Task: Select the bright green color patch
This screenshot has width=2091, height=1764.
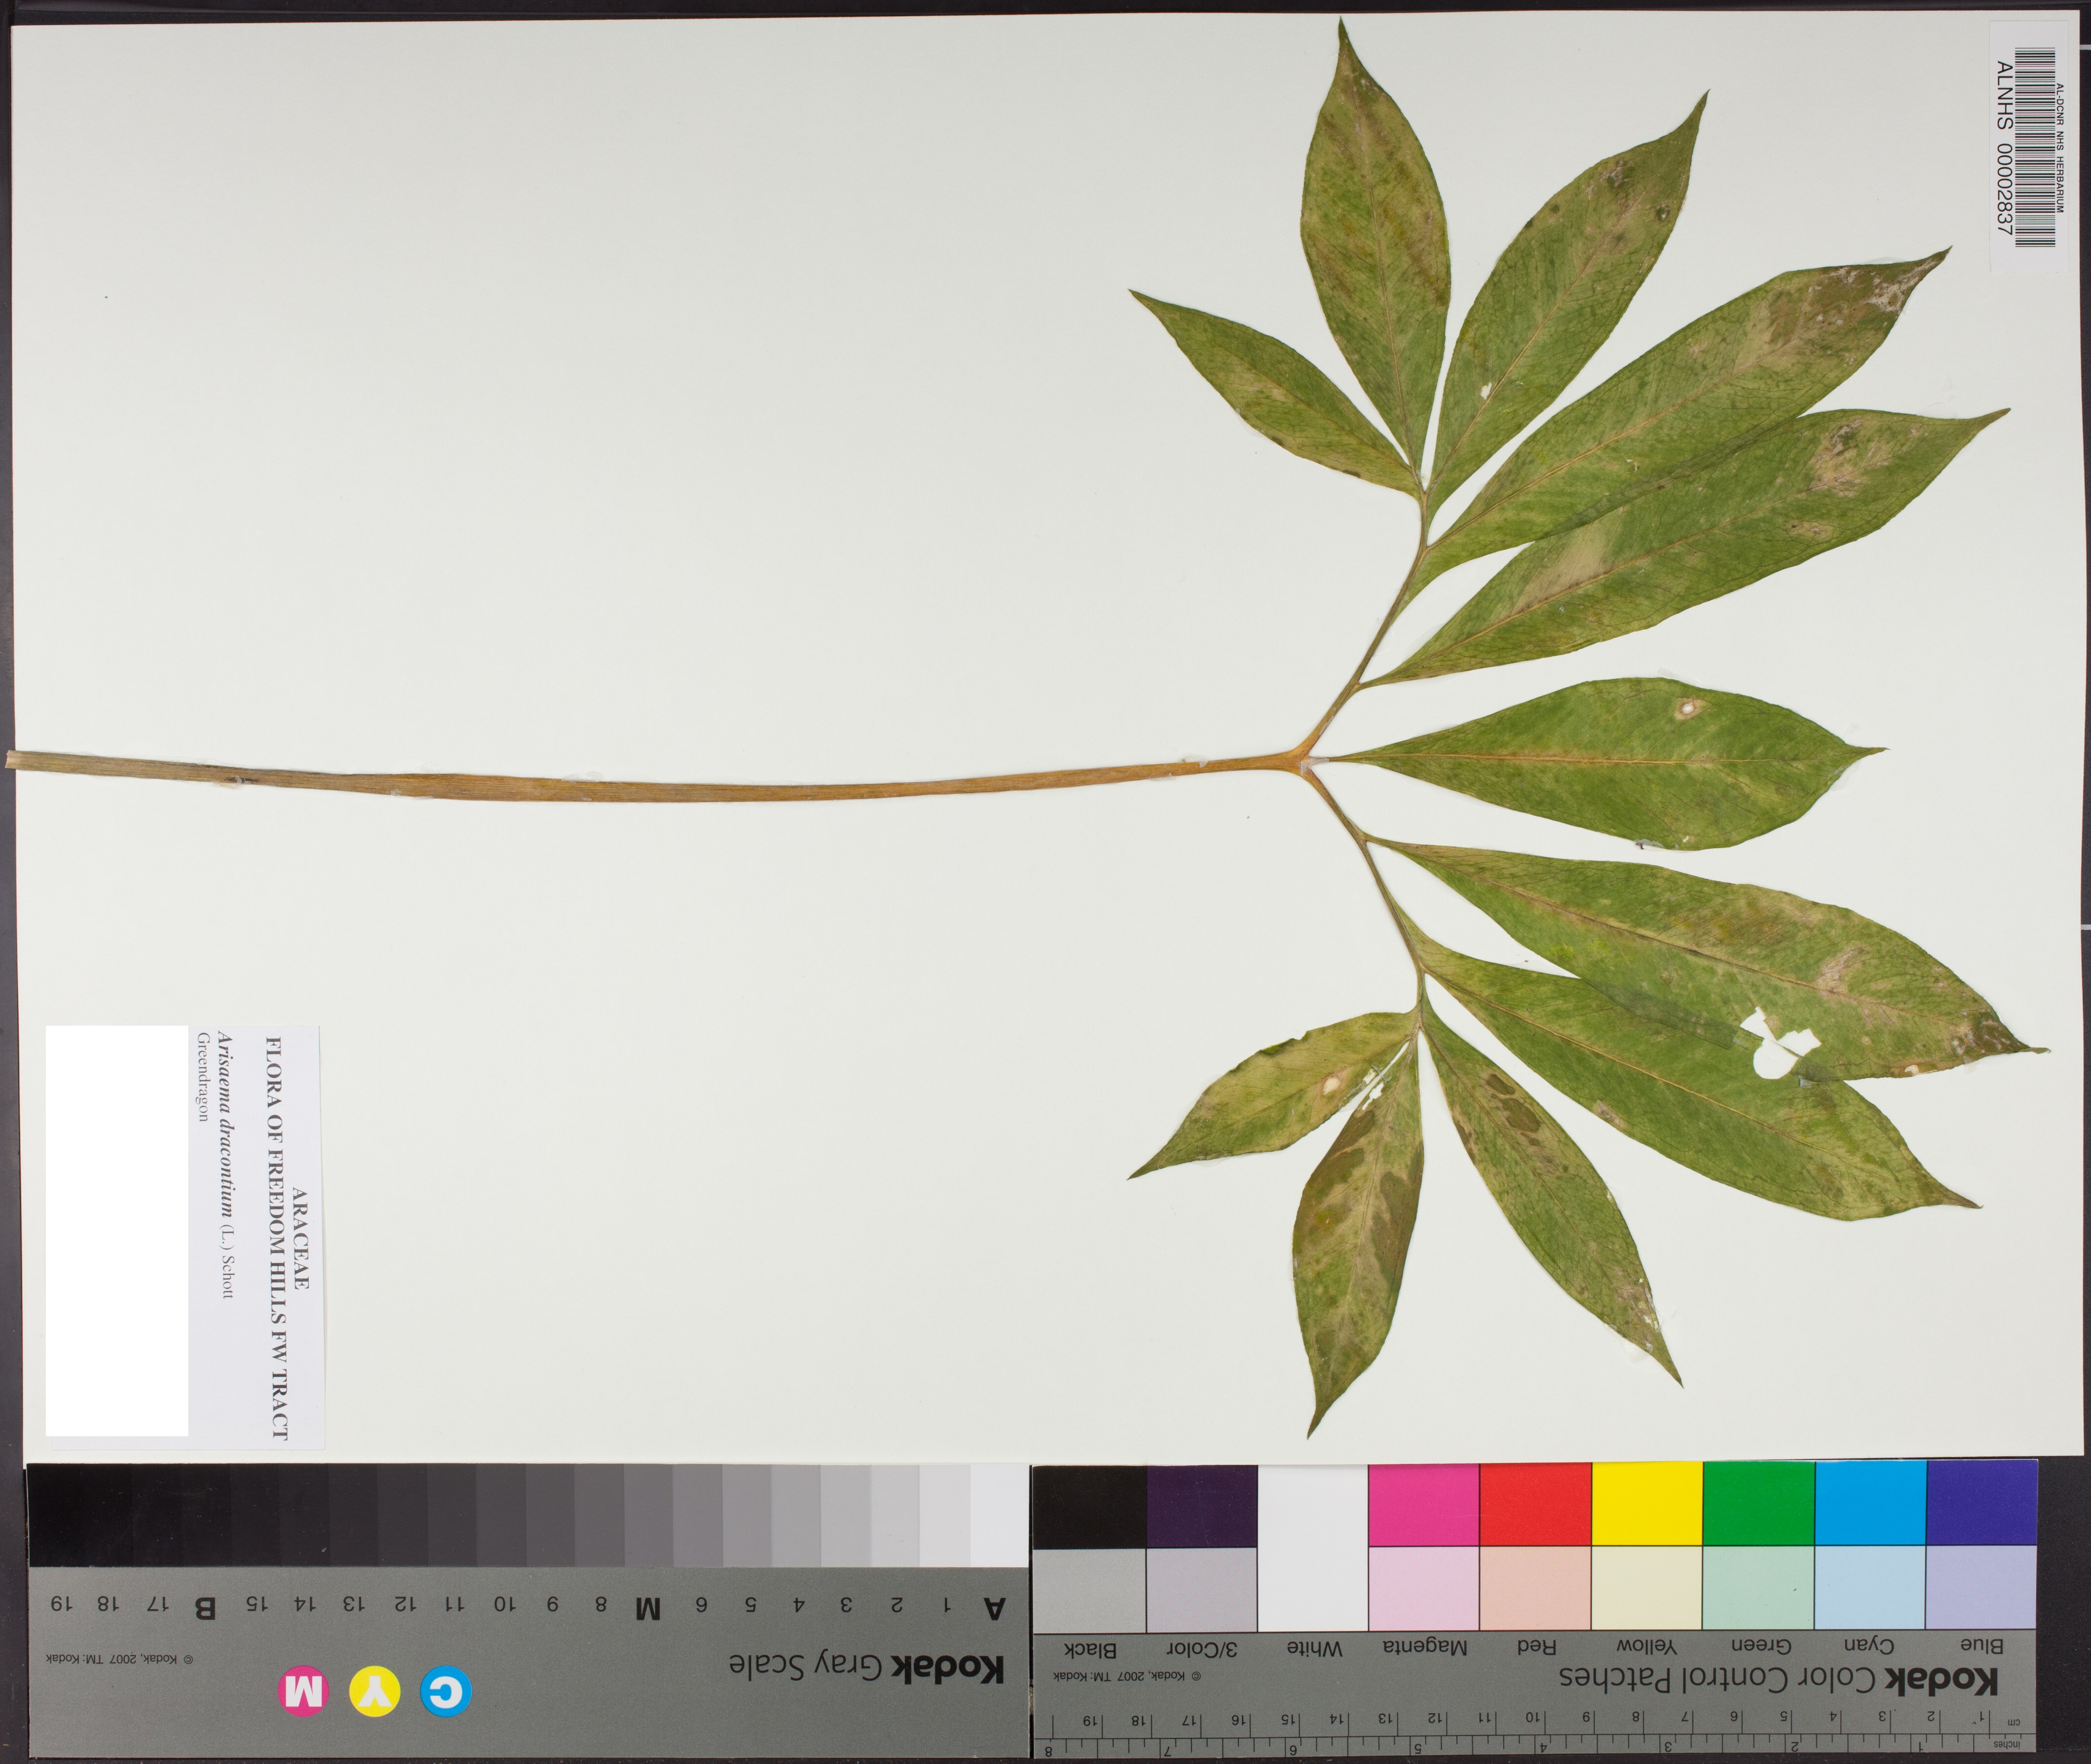Action: [1758, 1503]
